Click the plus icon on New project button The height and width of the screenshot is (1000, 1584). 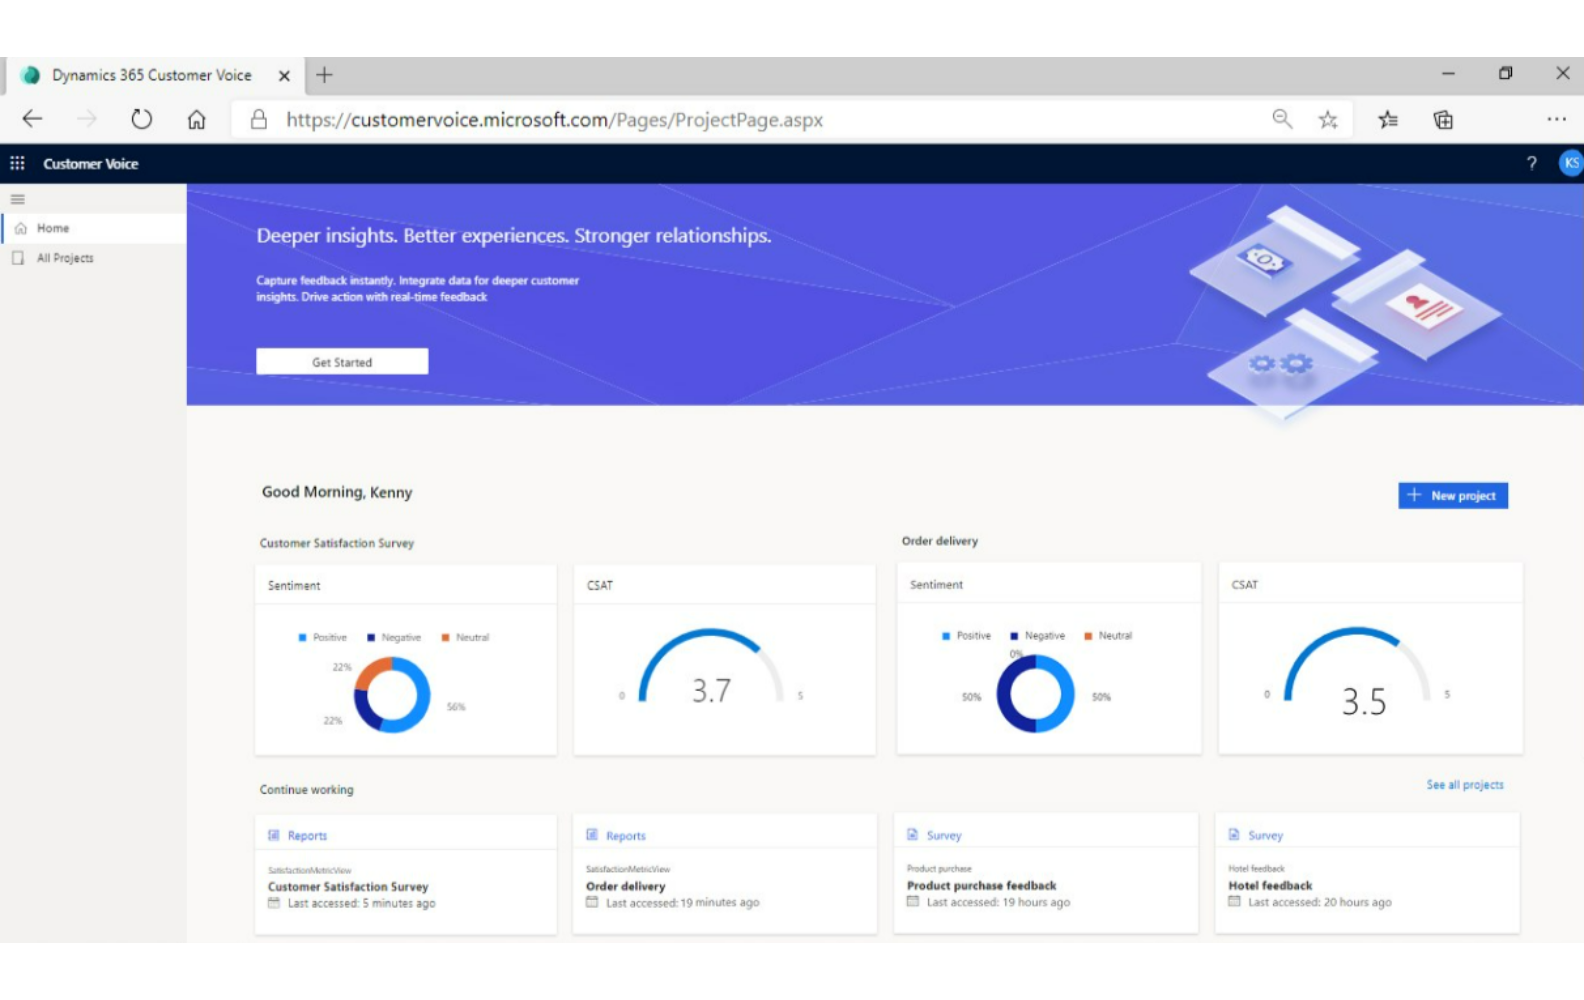coord(1414,495)
